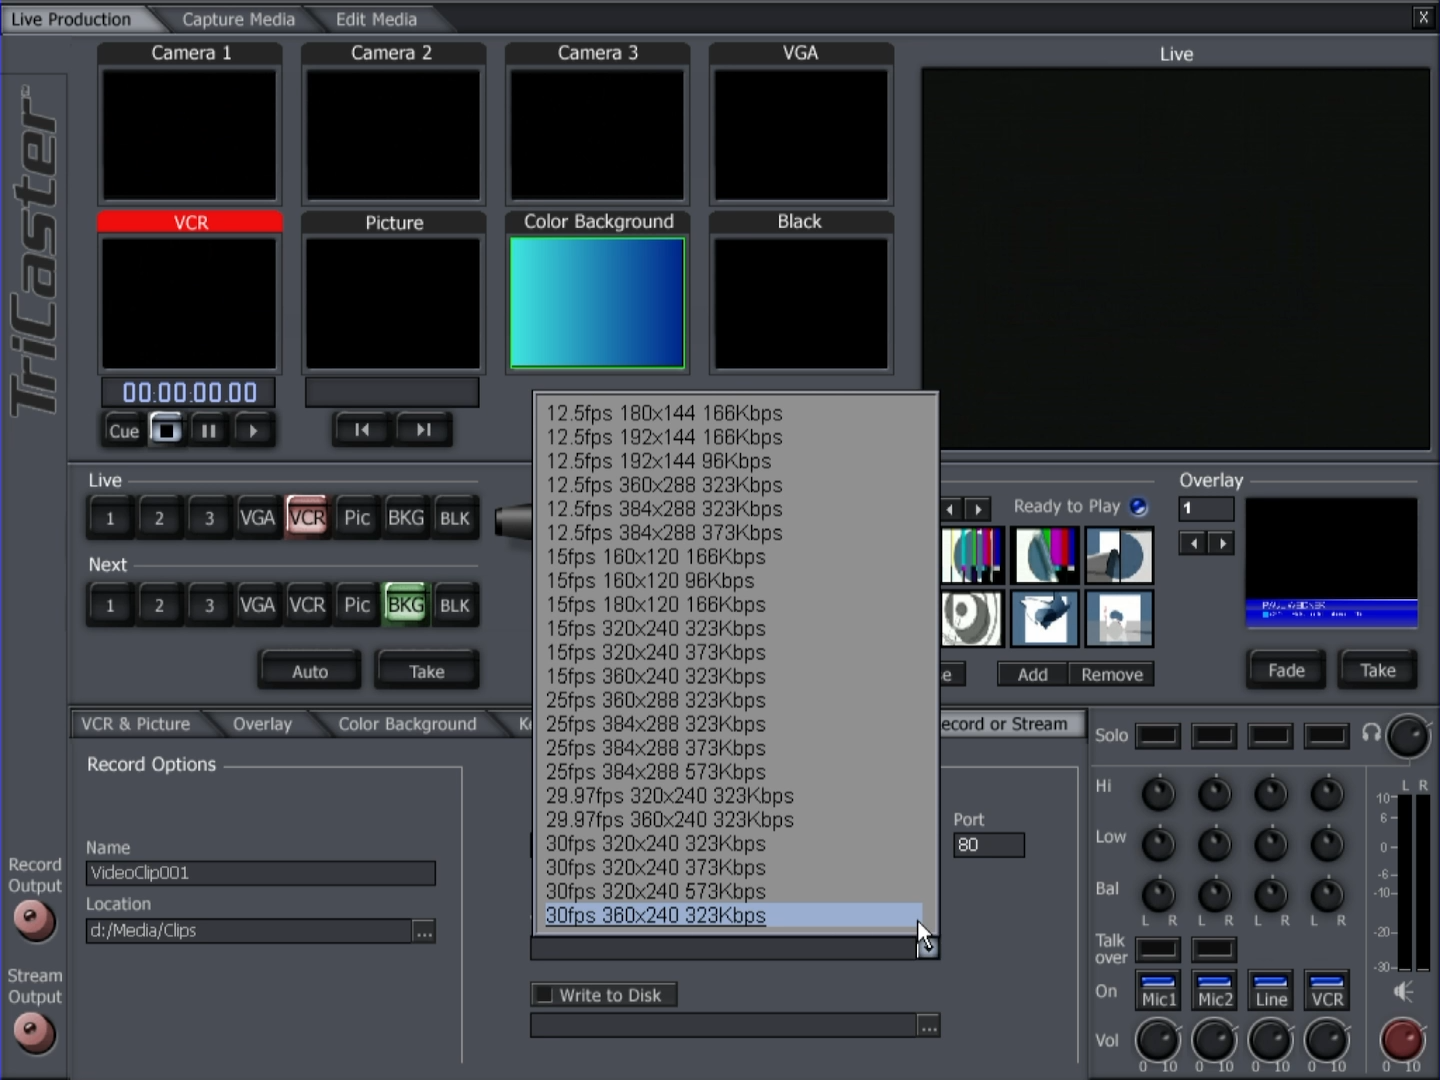
Task: Choose 29.97fps 320x240 323Kbps profile
Action: pyautogui.click(x=733, y=796)
